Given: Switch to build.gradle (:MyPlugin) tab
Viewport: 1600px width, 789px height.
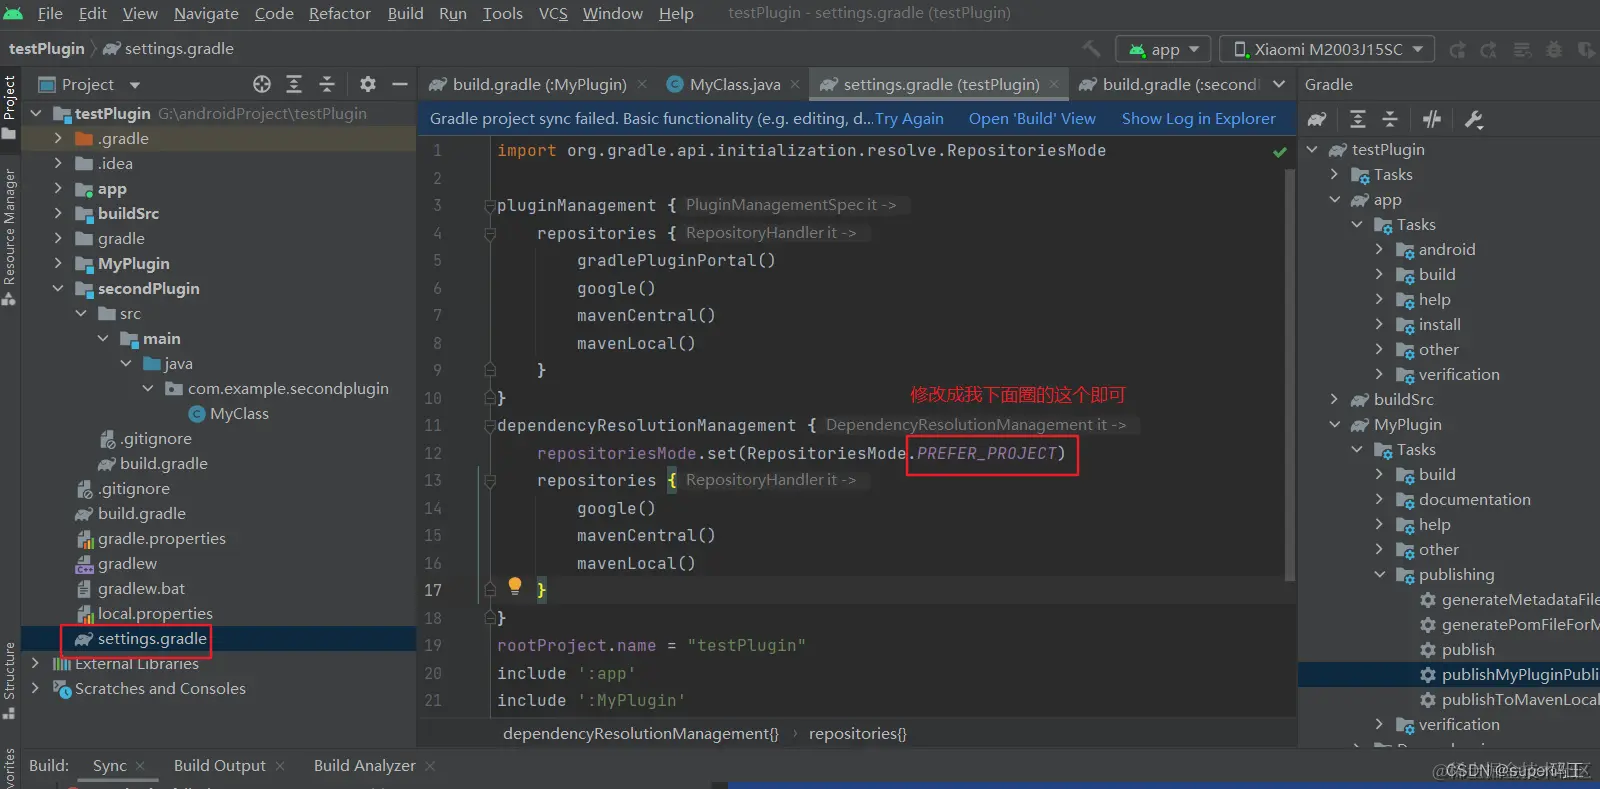Looking at the screenshot, I should (540, 85).
